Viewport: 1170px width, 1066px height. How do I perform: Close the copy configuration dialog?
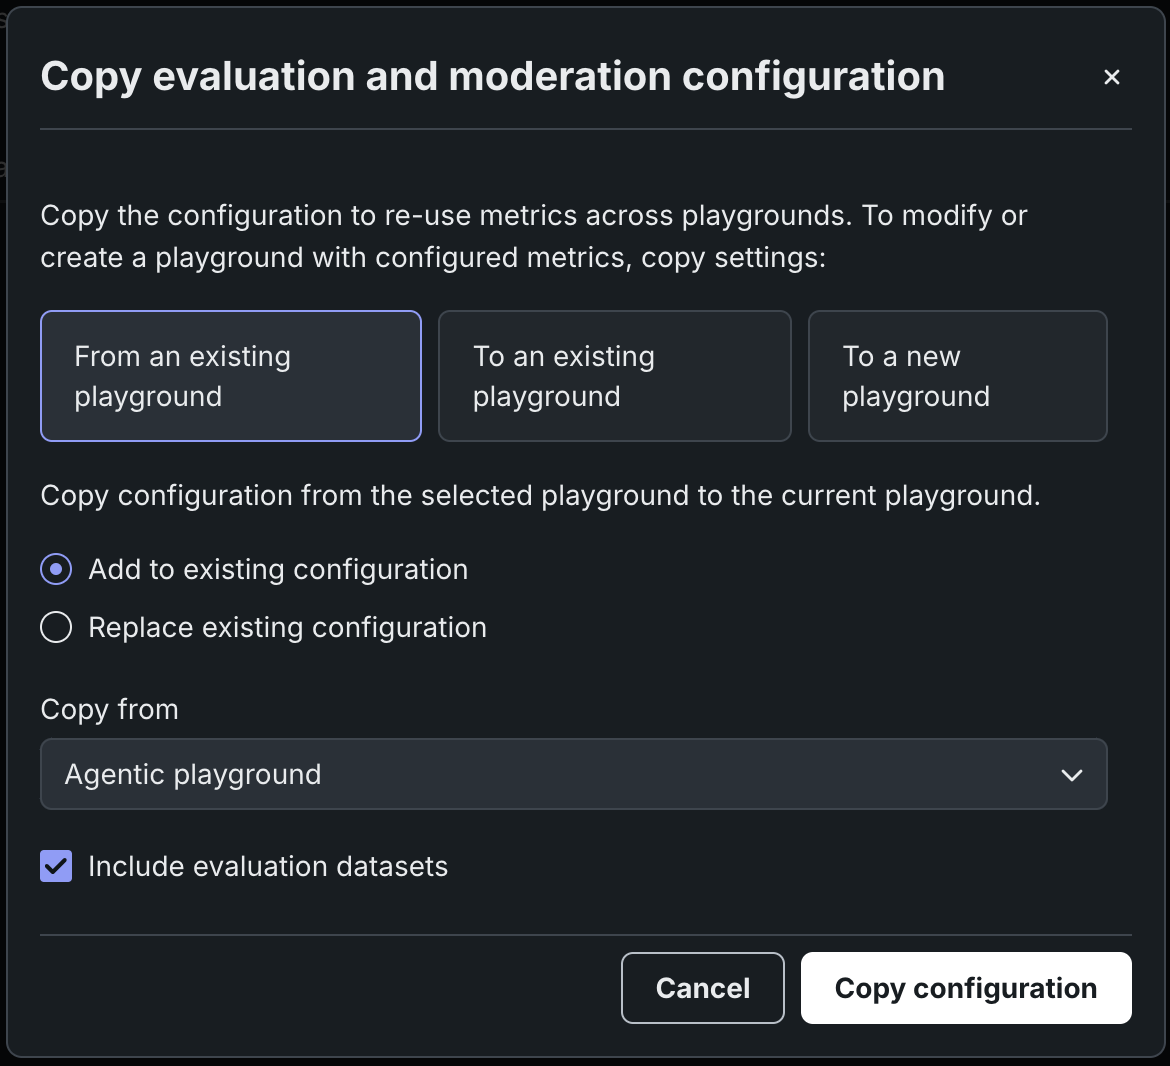click(1111, 77)
